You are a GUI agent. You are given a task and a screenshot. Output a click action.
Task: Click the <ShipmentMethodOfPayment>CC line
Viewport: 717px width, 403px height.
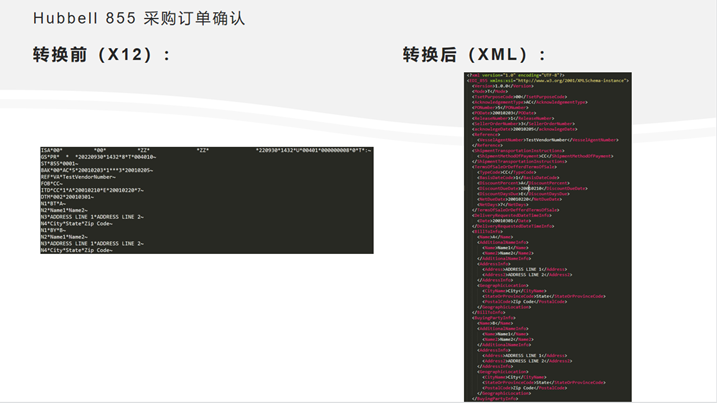pyautogui.click(x=545, y=156)
